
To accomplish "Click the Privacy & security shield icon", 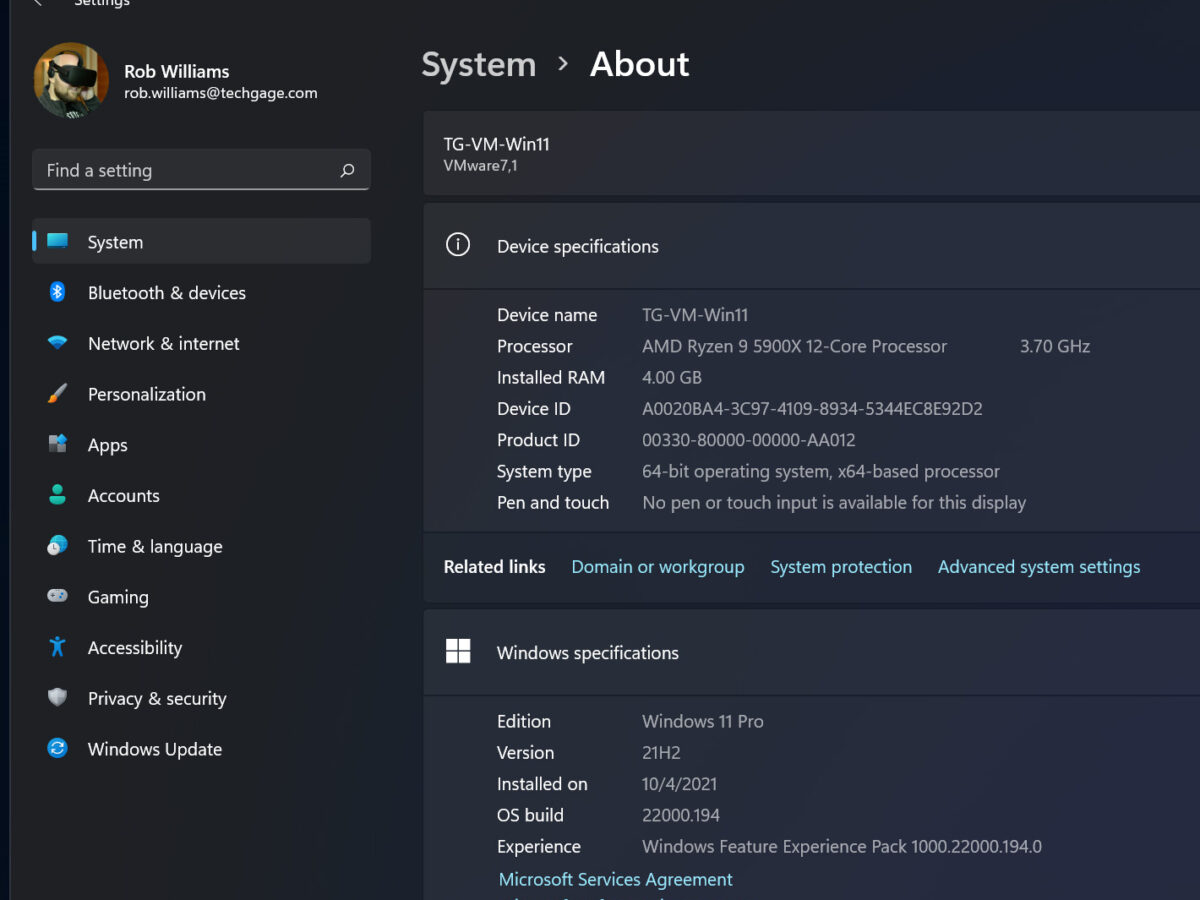I will 58,698.
